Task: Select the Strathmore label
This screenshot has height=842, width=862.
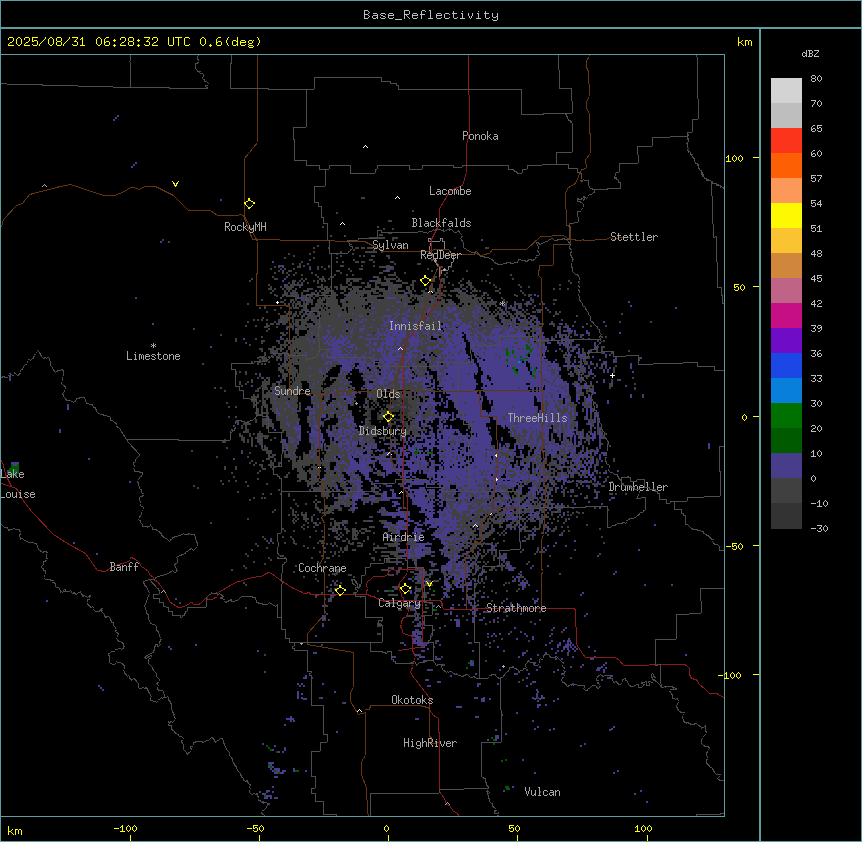Action: pyautogui.click(x=516, y=608)
